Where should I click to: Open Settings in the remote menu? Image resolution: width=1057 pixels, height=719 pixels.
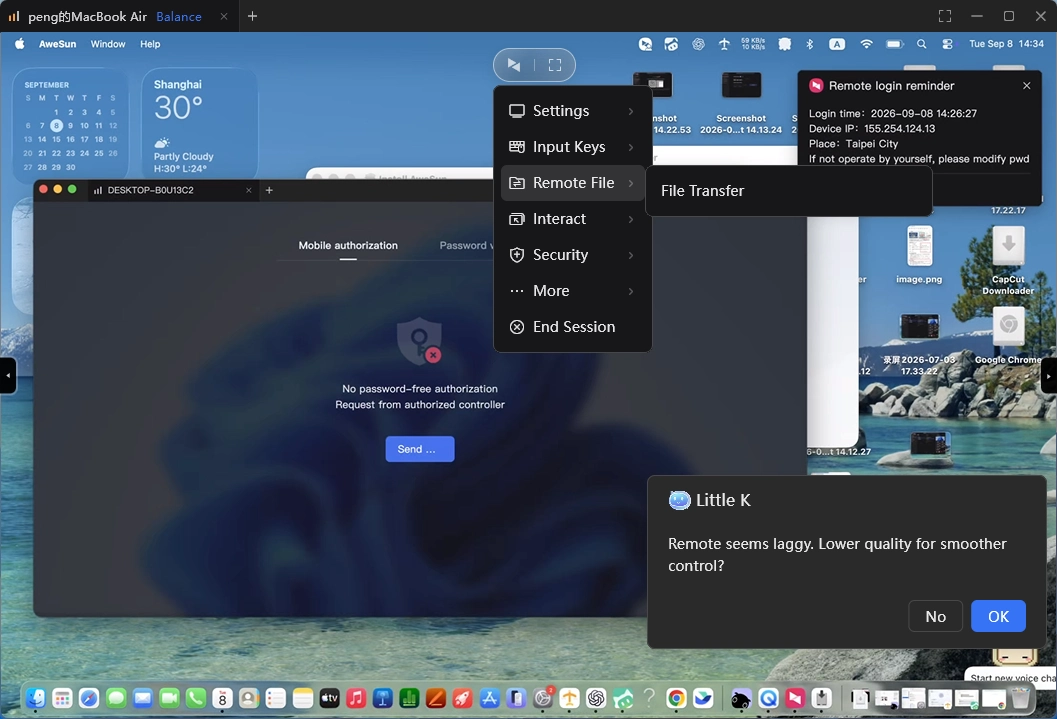572,111
